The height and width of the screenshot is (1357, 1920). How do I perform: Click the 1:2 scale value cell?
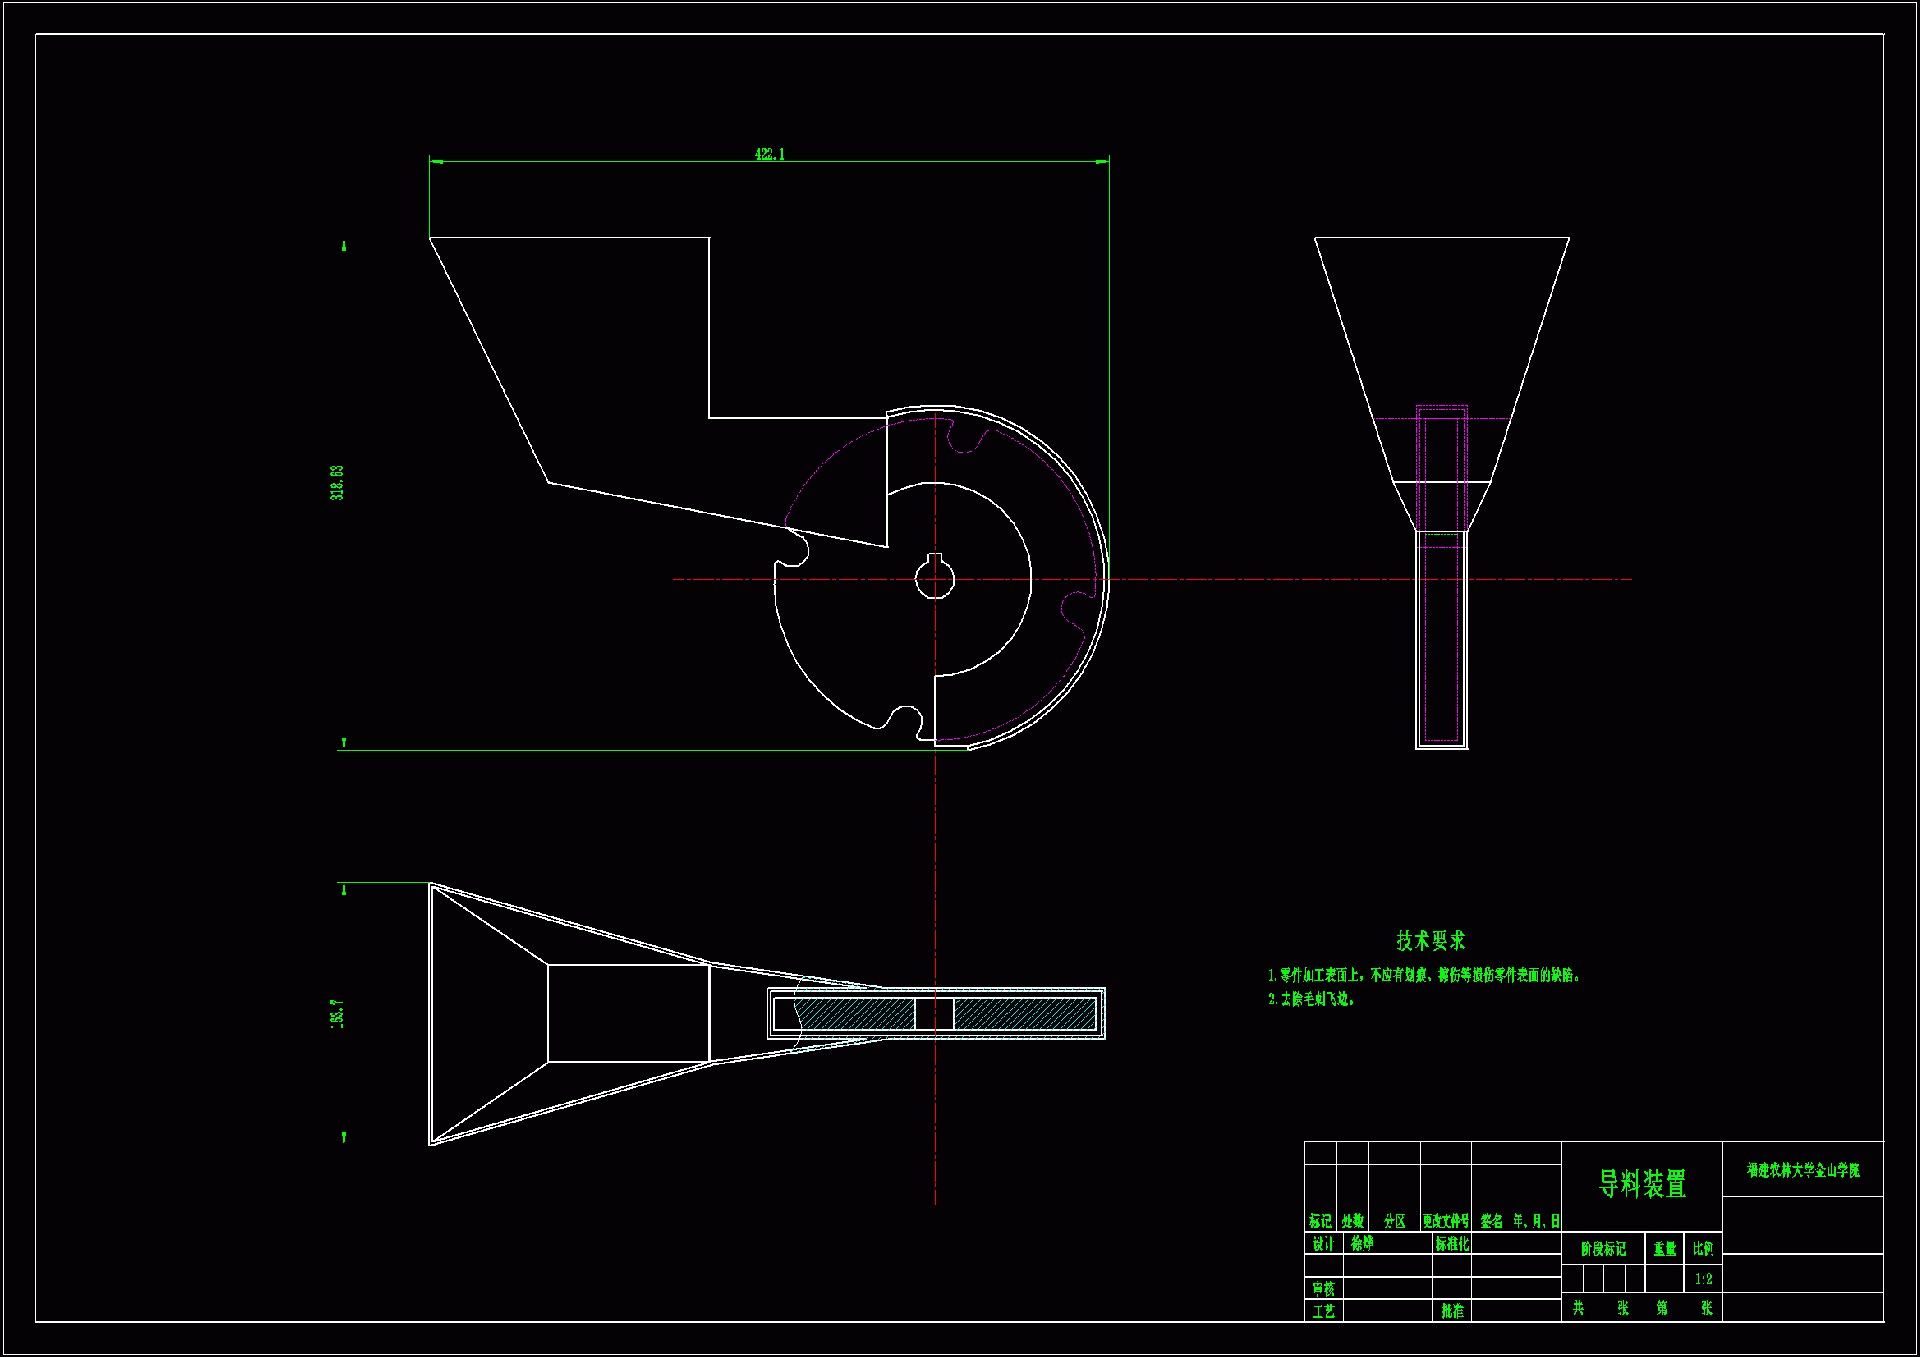coord(1703,1279)
